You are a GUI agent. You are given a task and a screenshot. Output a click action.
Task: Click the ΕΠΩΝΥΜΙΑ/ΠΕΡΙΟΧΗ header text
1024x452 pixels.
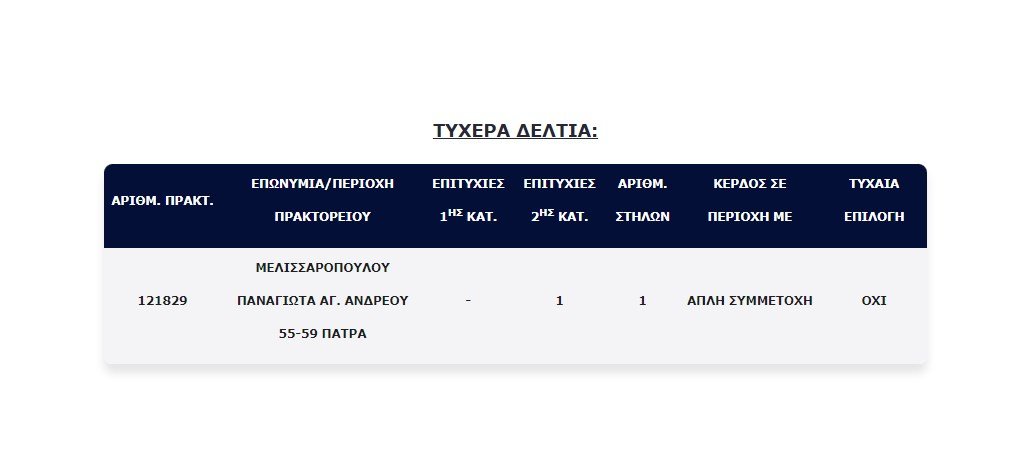pos(323,184)
